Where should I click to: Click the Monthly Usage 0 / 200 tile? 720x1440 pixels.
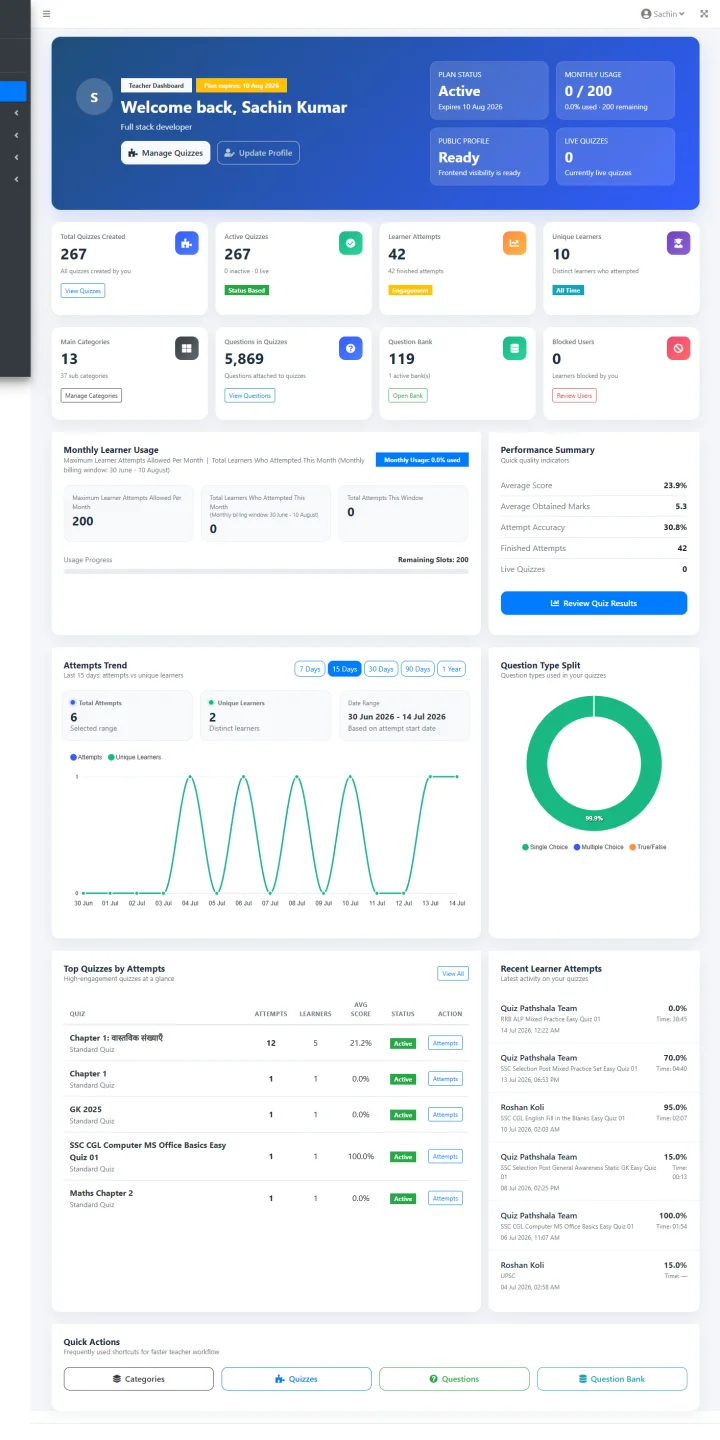click(x=615, y=91)
